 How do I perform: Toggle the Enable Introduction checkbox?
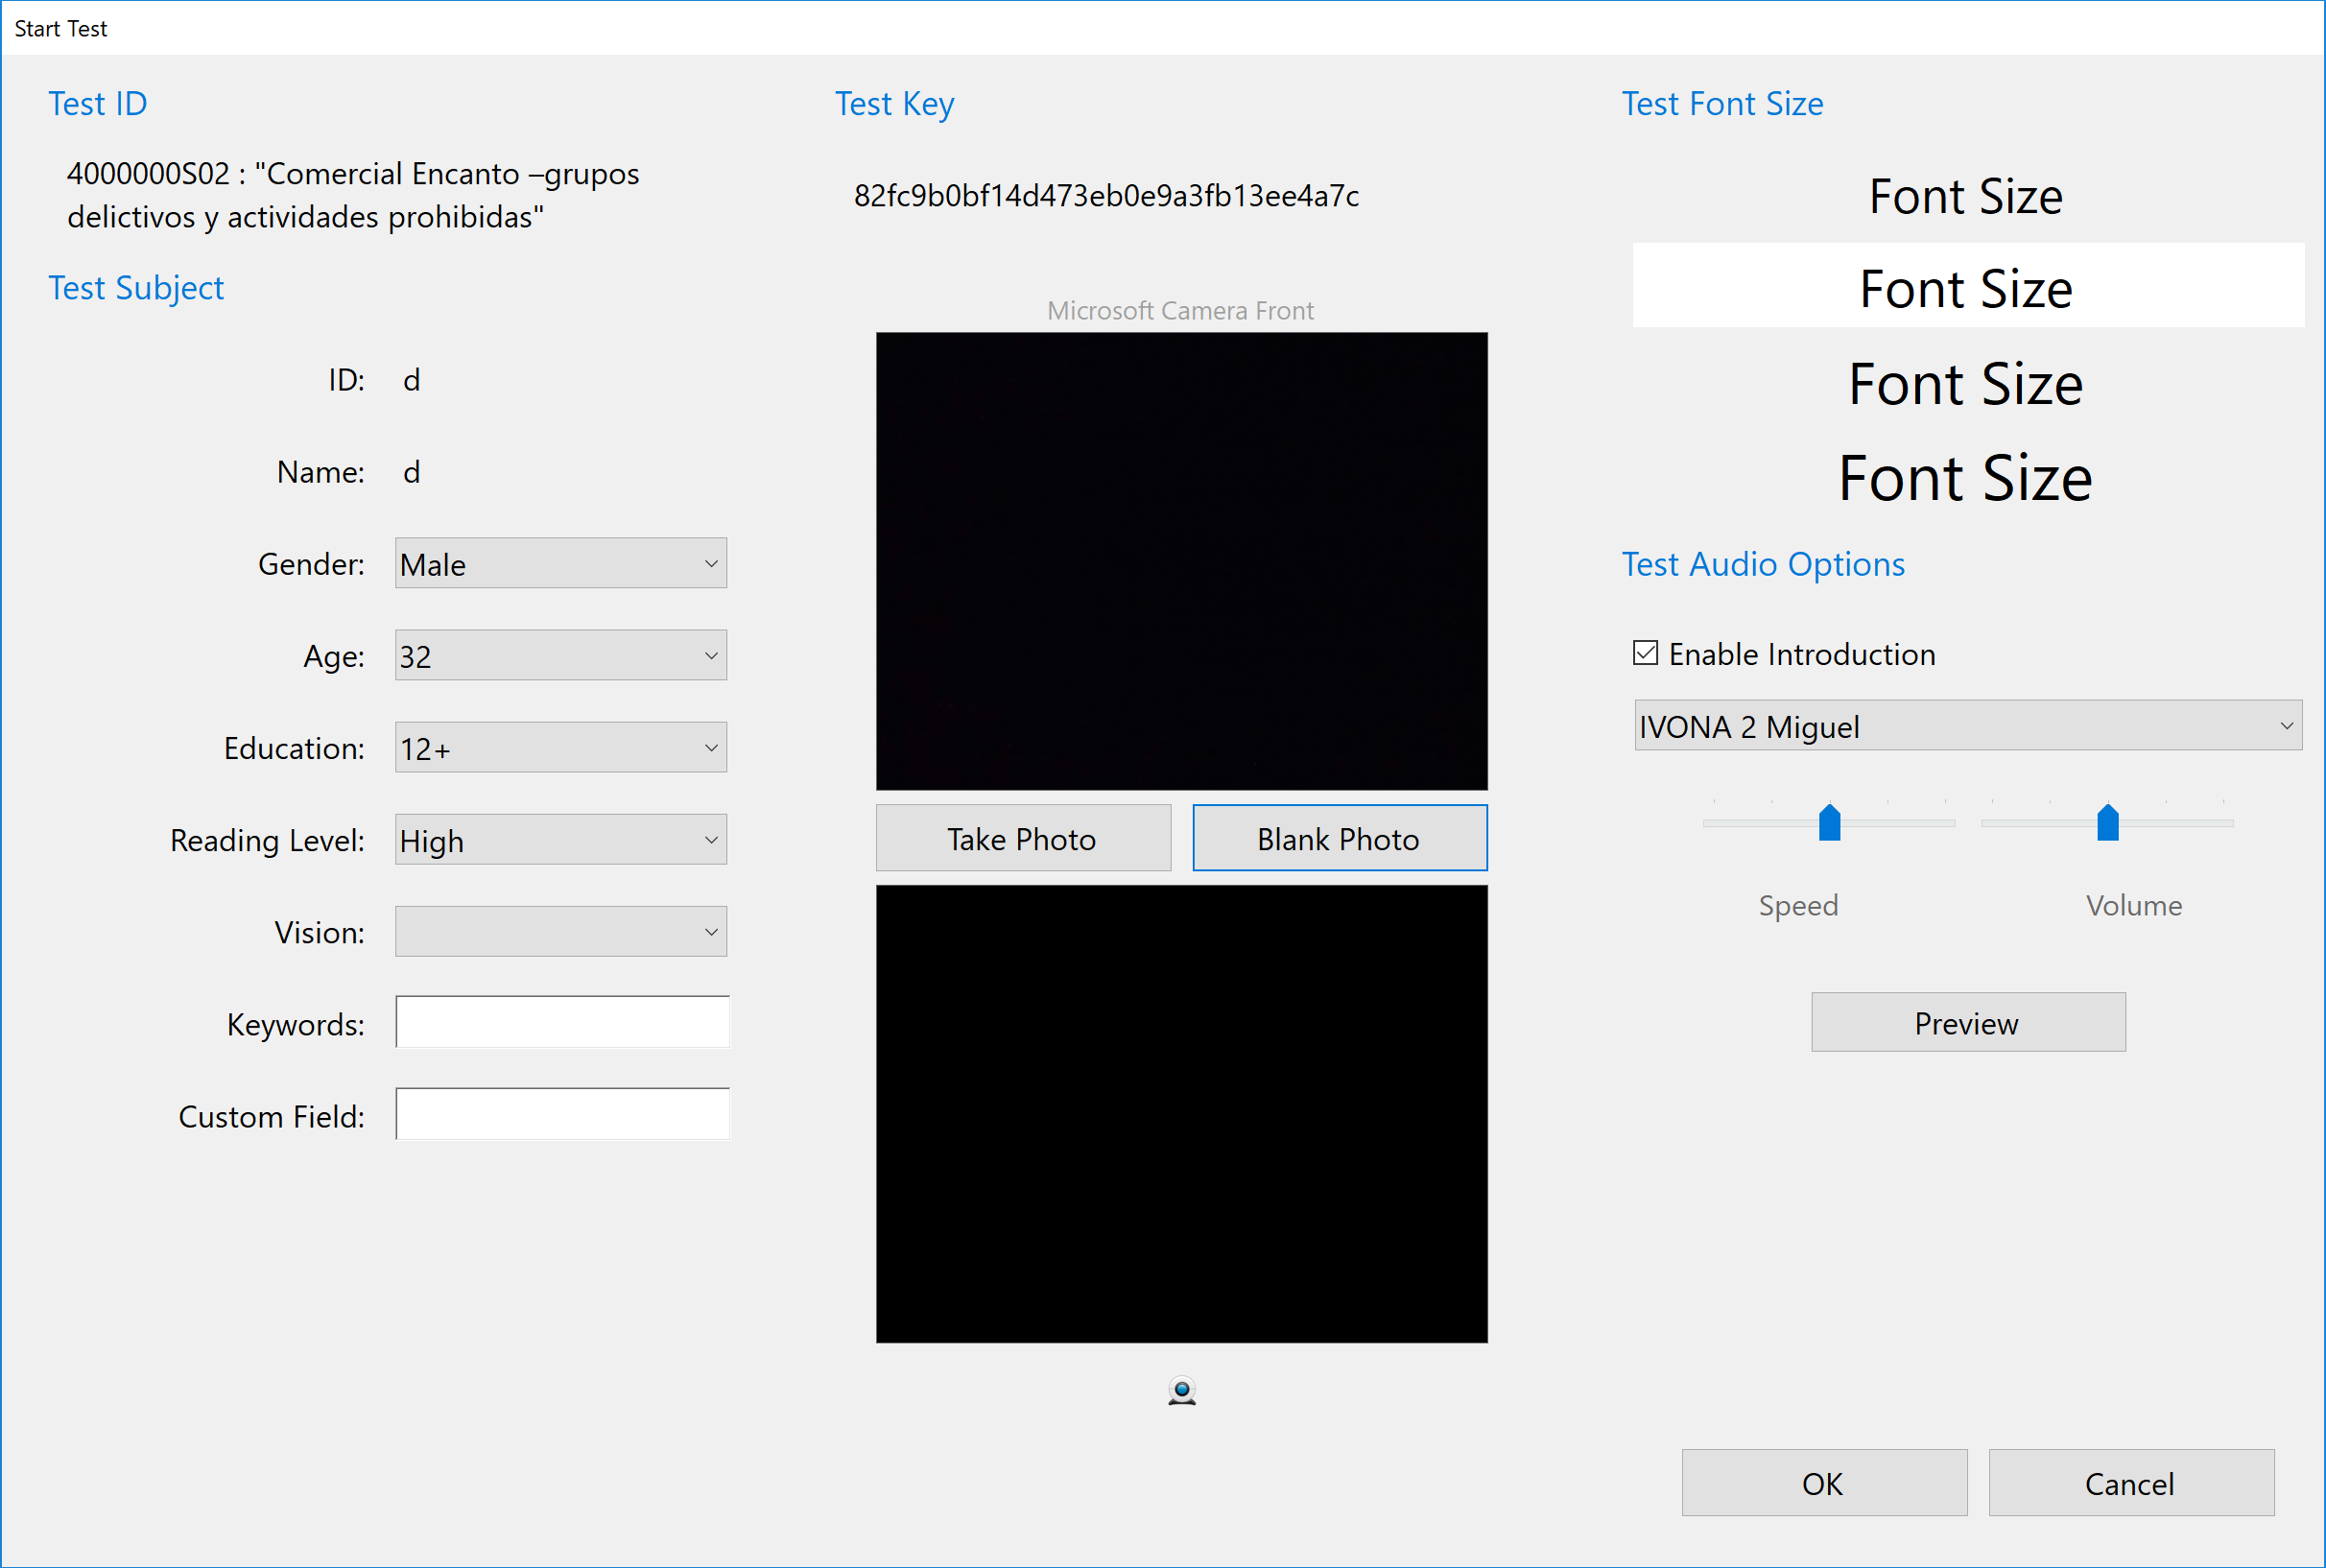coord(1645,653)
